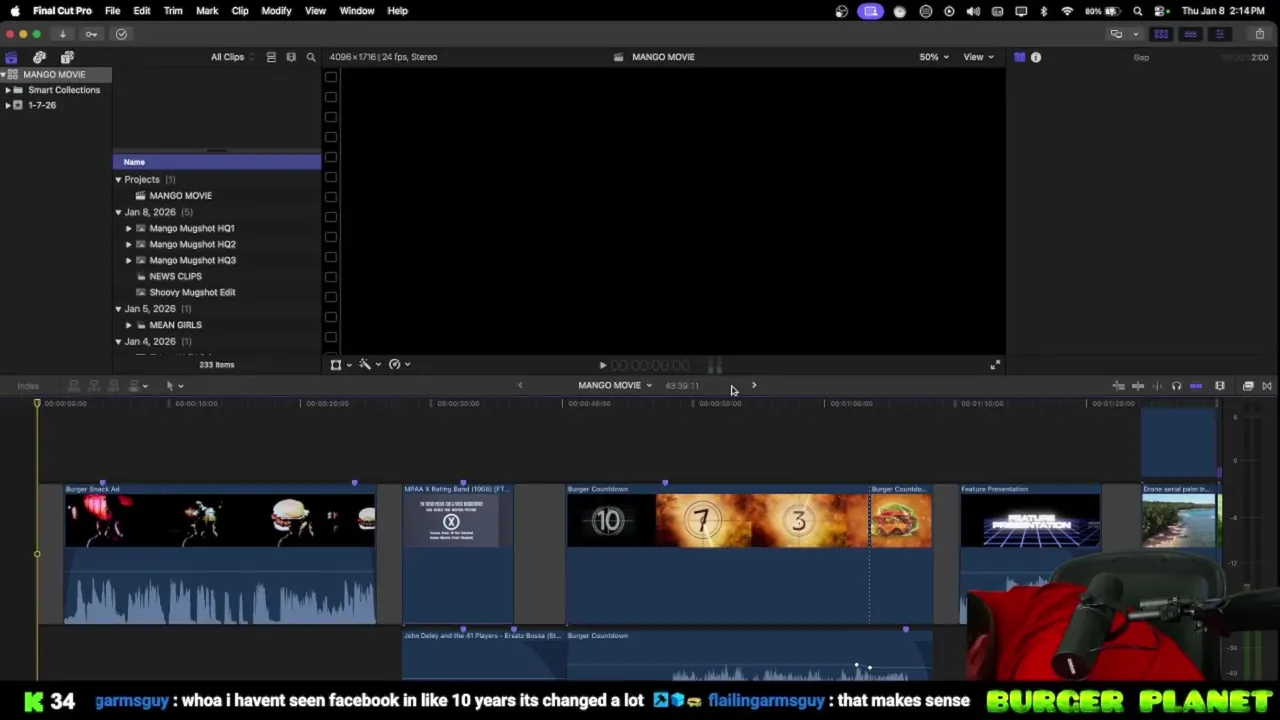Viewport: 1280px width, 720px height.
Task: Show the Titles and Generators sidebar
Action: point(67,57)
